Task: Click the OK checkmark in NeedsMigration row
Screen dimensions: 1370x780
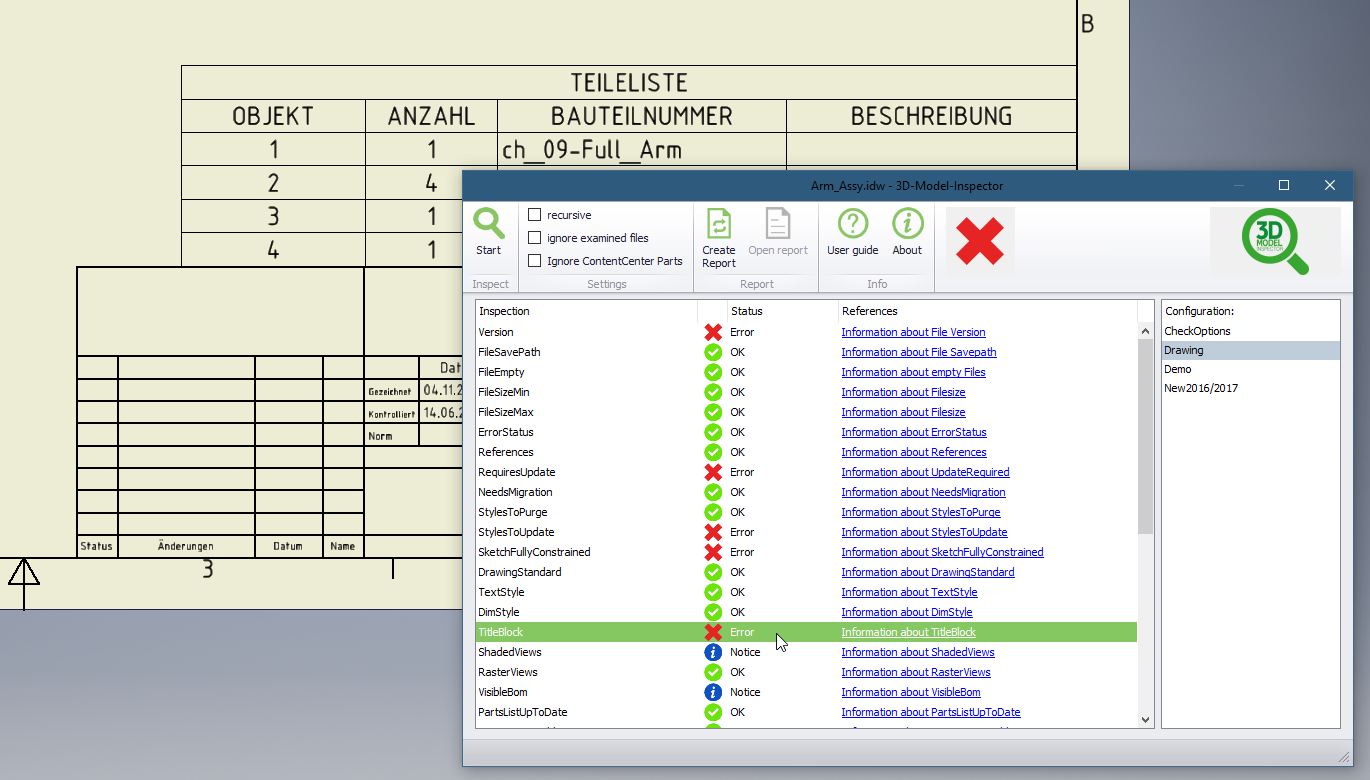Action: [713, 492]
